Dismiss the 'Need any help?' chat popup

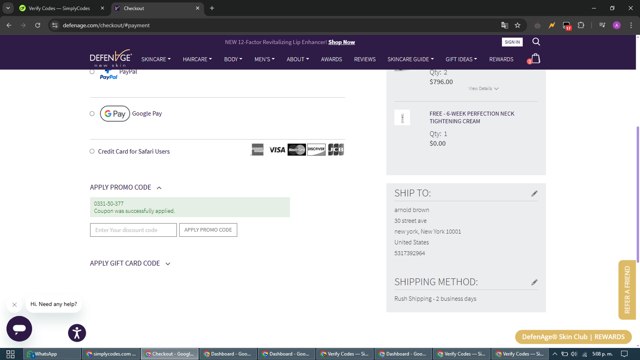tap(14, 304)
